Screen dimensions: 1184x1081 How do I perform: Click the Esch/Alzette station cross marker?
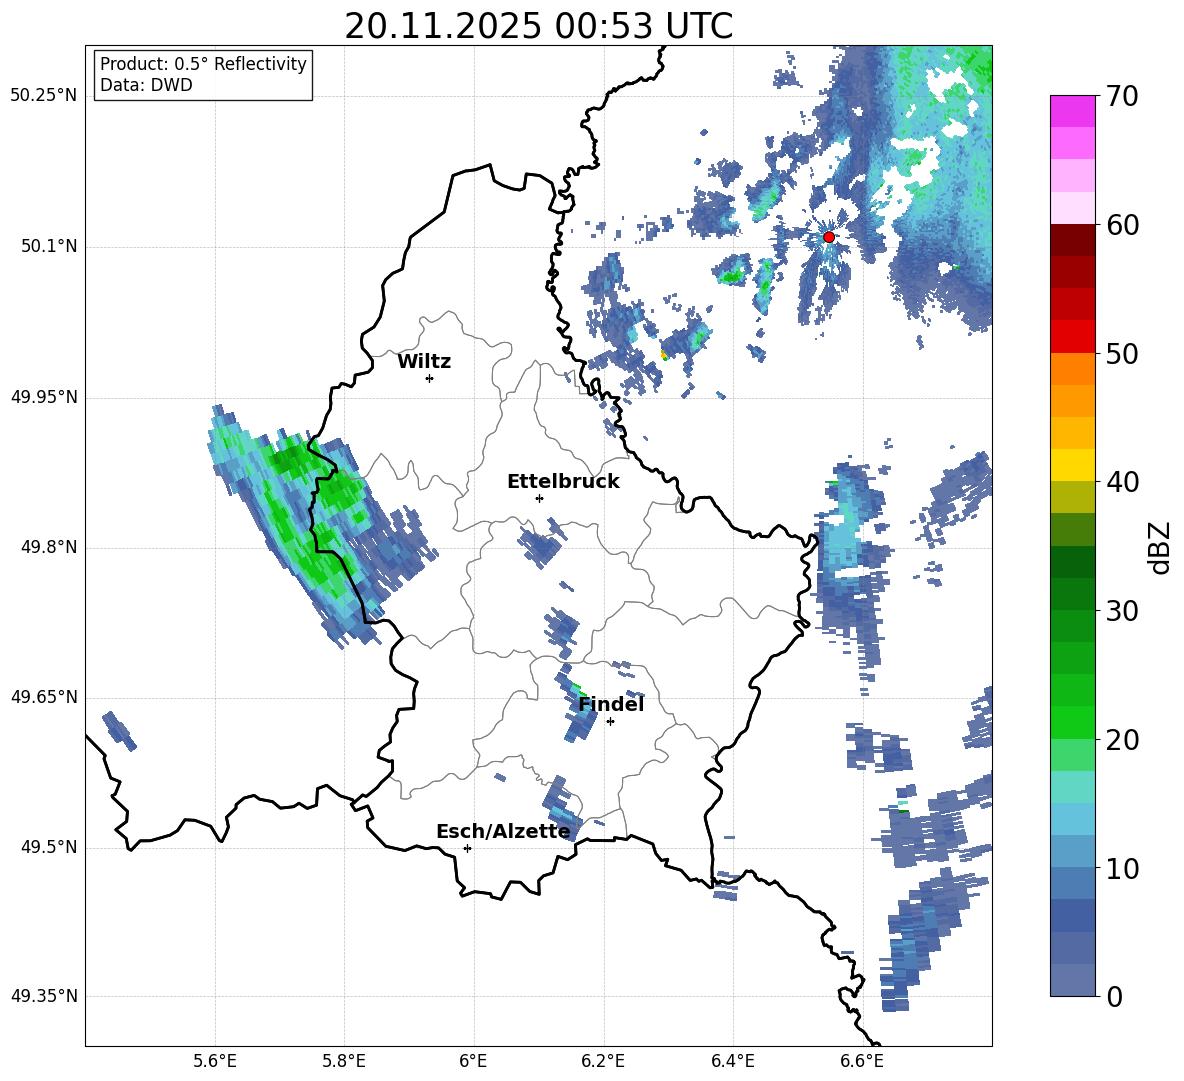coord(467,848)
